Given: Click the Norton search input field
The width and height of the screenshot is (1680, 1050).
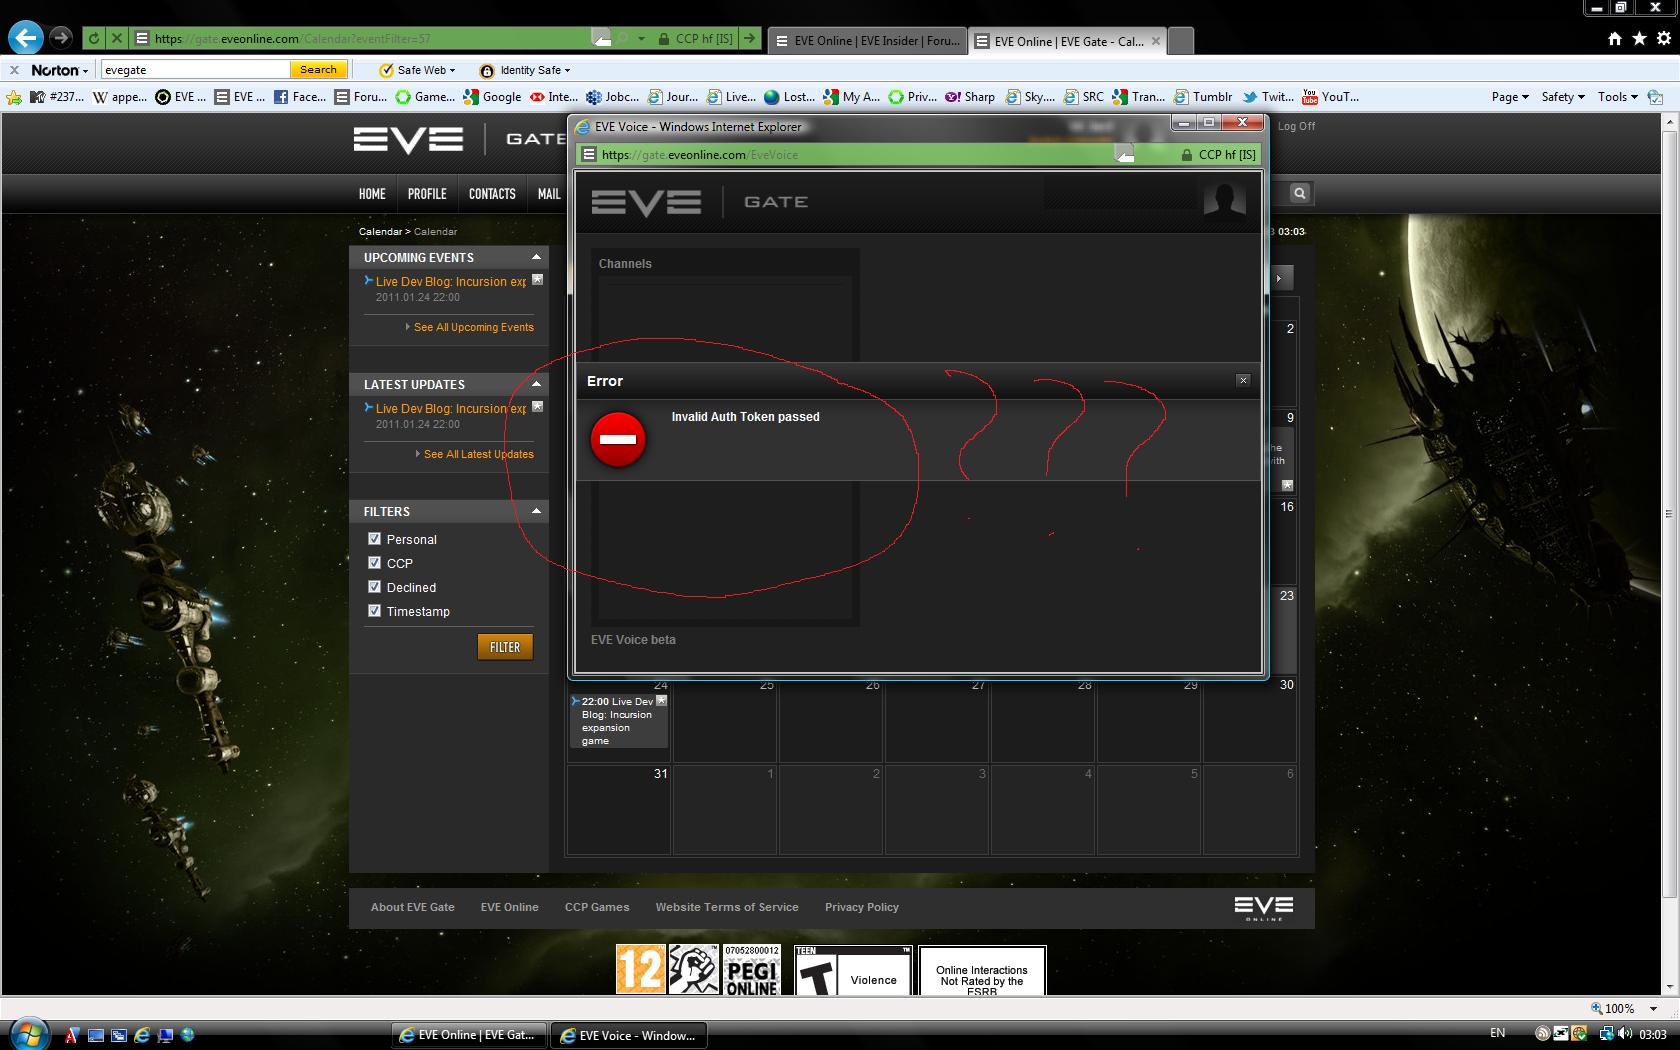Looking at the screenshot, I should point(195,70).
